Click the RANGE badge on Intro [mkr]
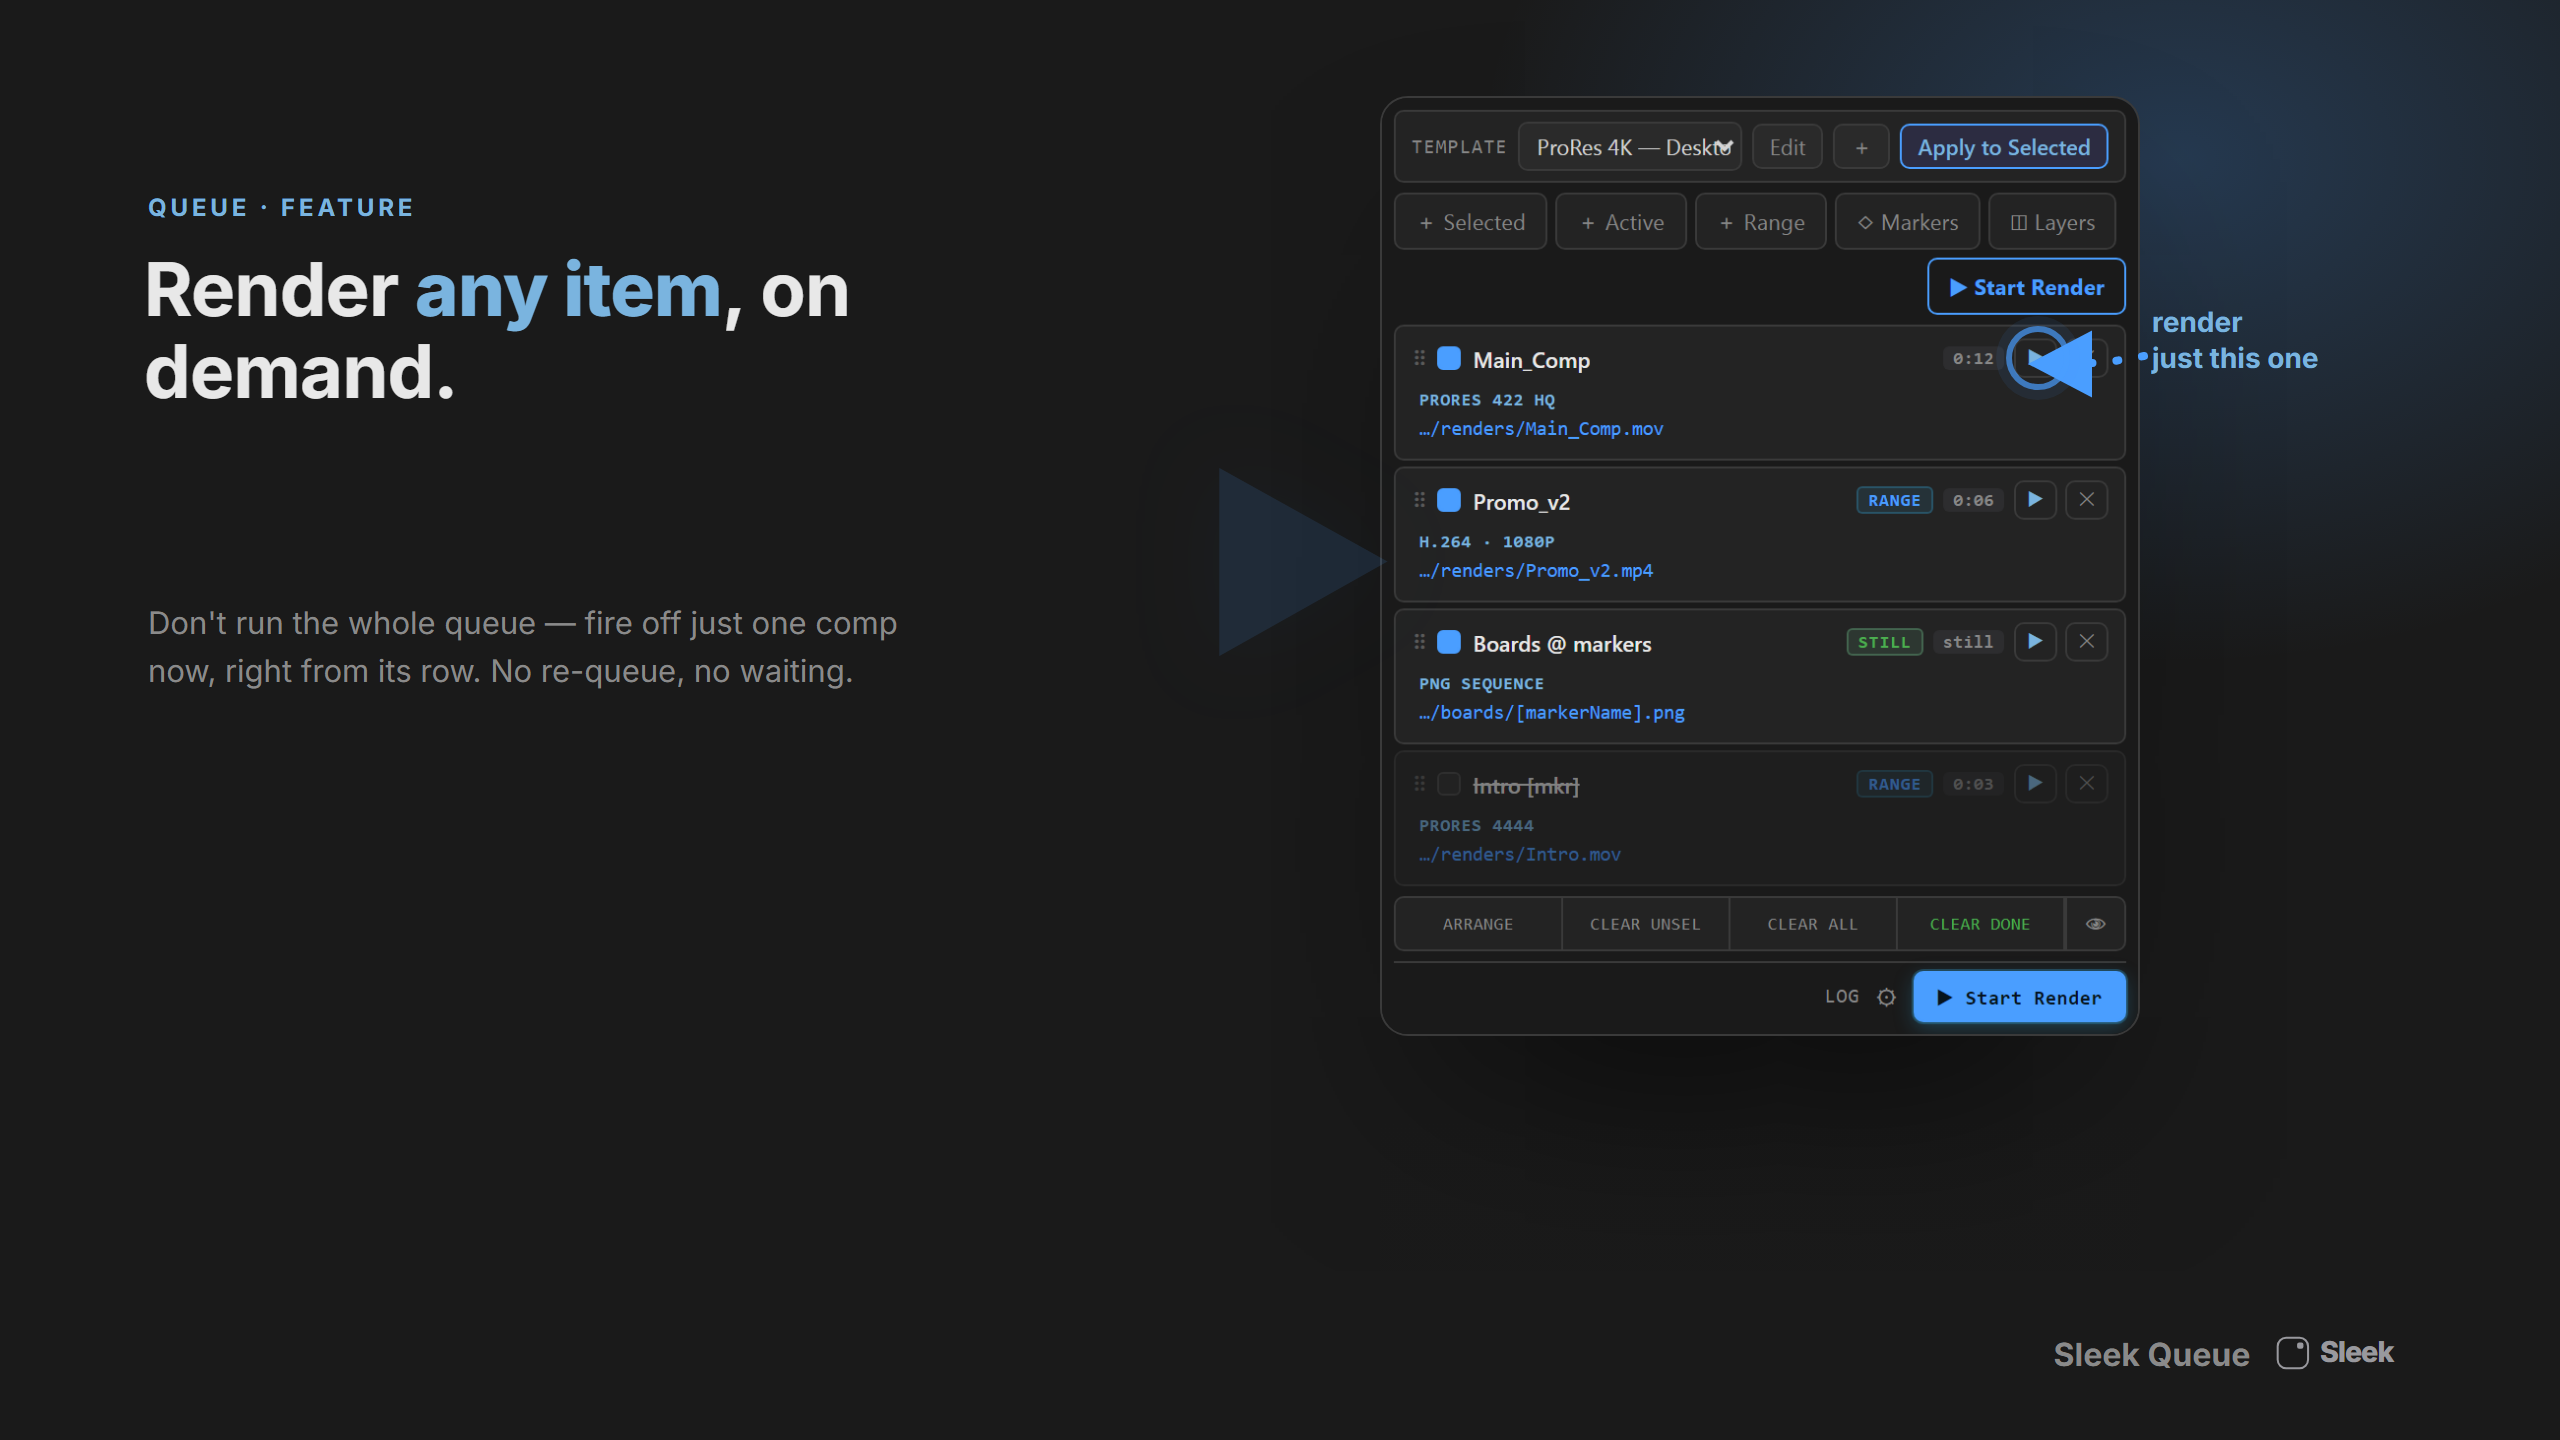The width and height of the screenshot is (2560, 1440). click(x=1894, y=784)
